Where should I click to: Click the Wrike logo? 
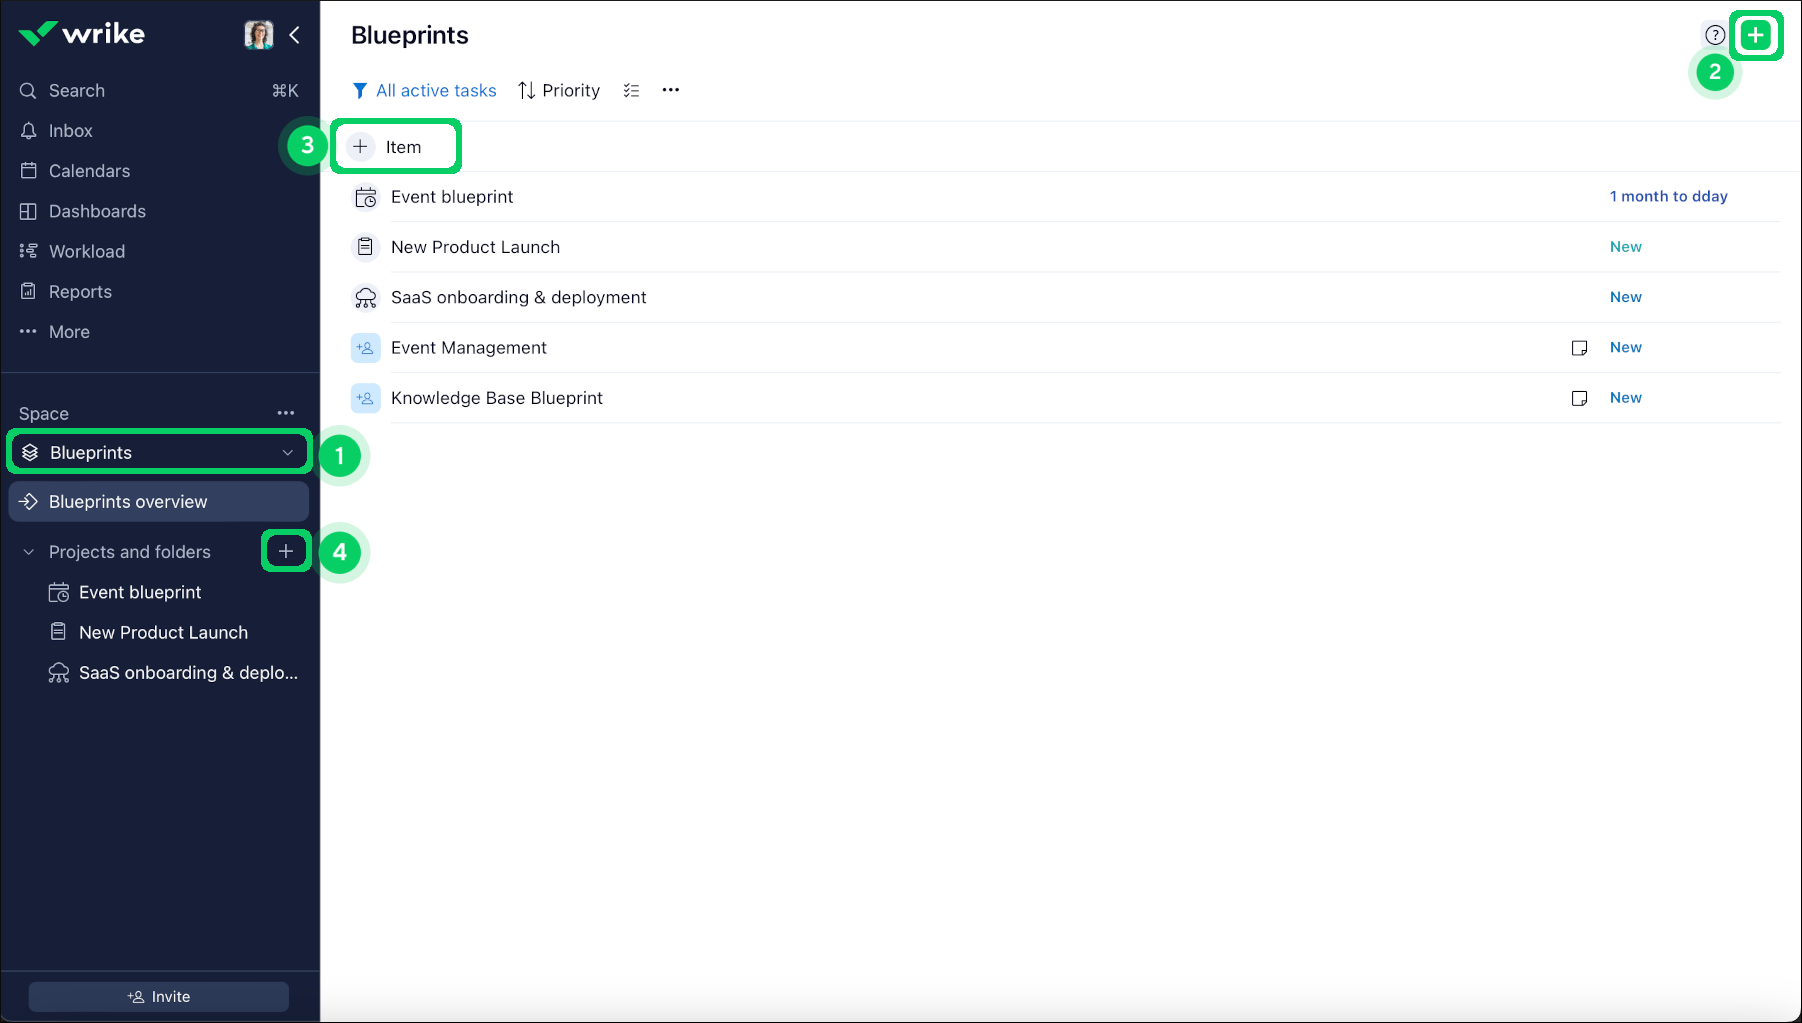click(82, 34)
